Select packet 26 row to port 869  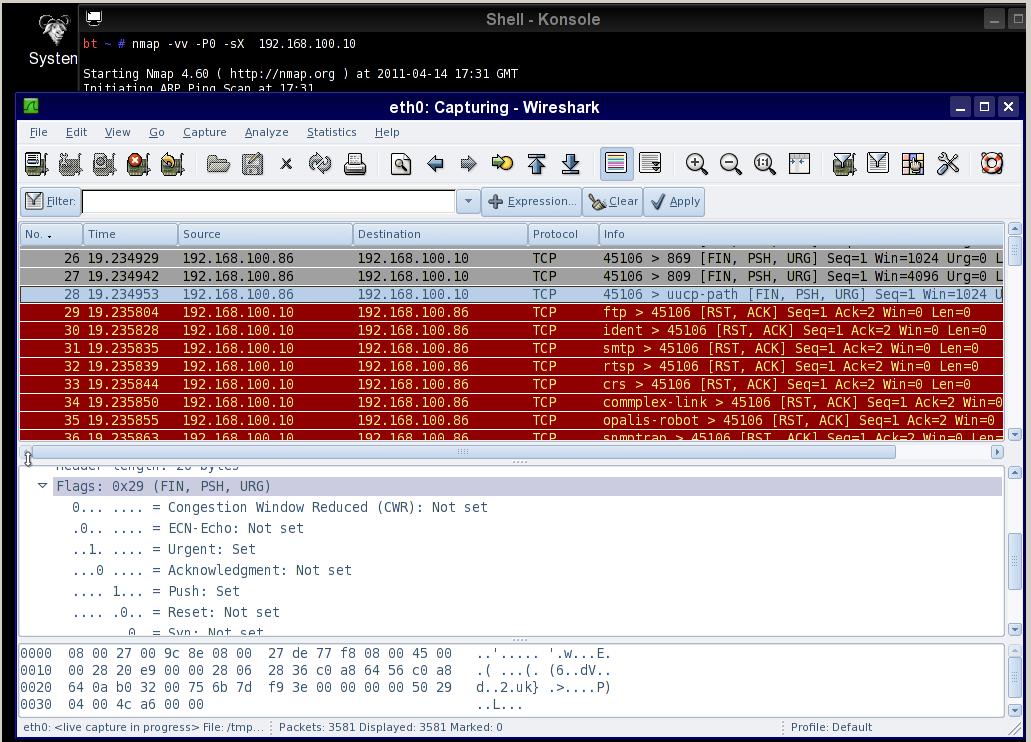point(512,259)
